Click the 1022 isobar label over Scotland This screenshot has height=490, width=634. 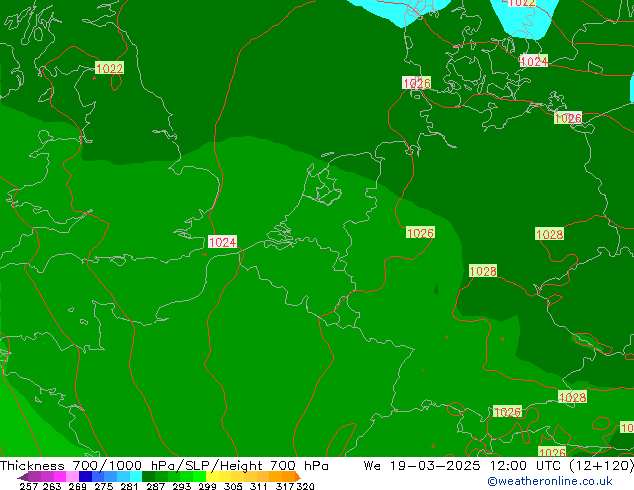(109, 68)
